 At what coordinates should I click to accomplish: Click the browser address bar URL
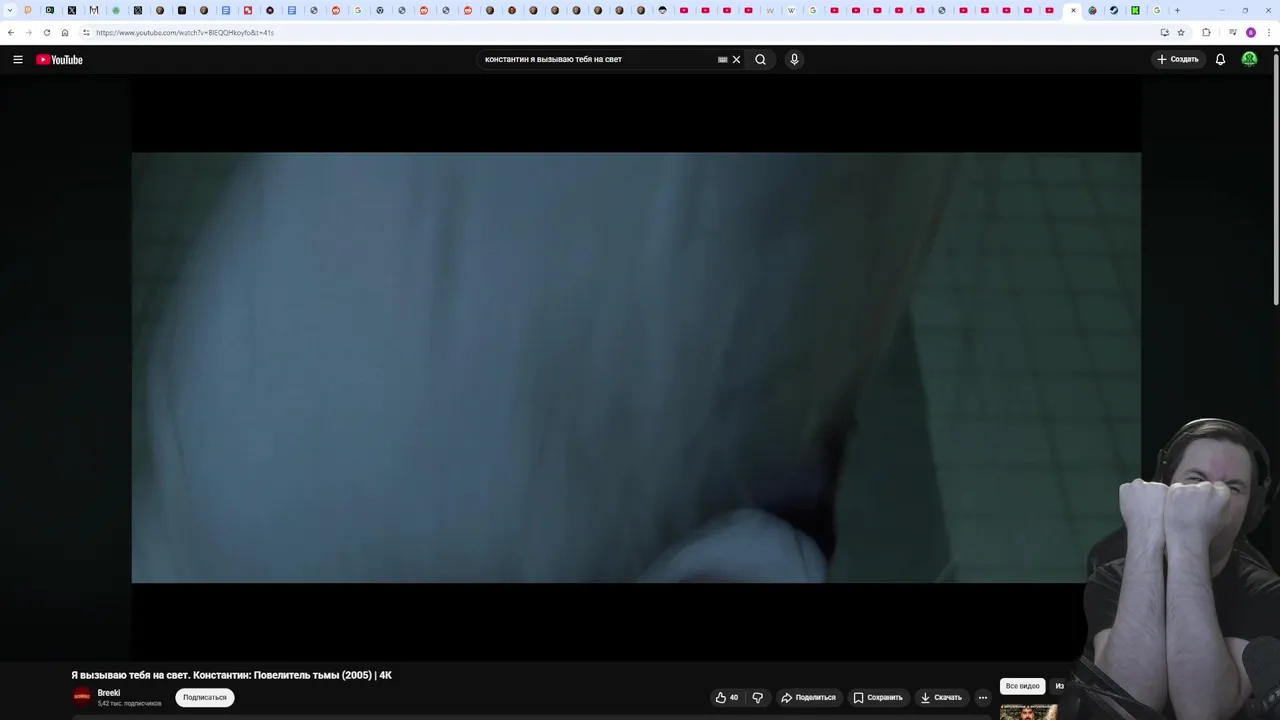click(x=185, y=33)
